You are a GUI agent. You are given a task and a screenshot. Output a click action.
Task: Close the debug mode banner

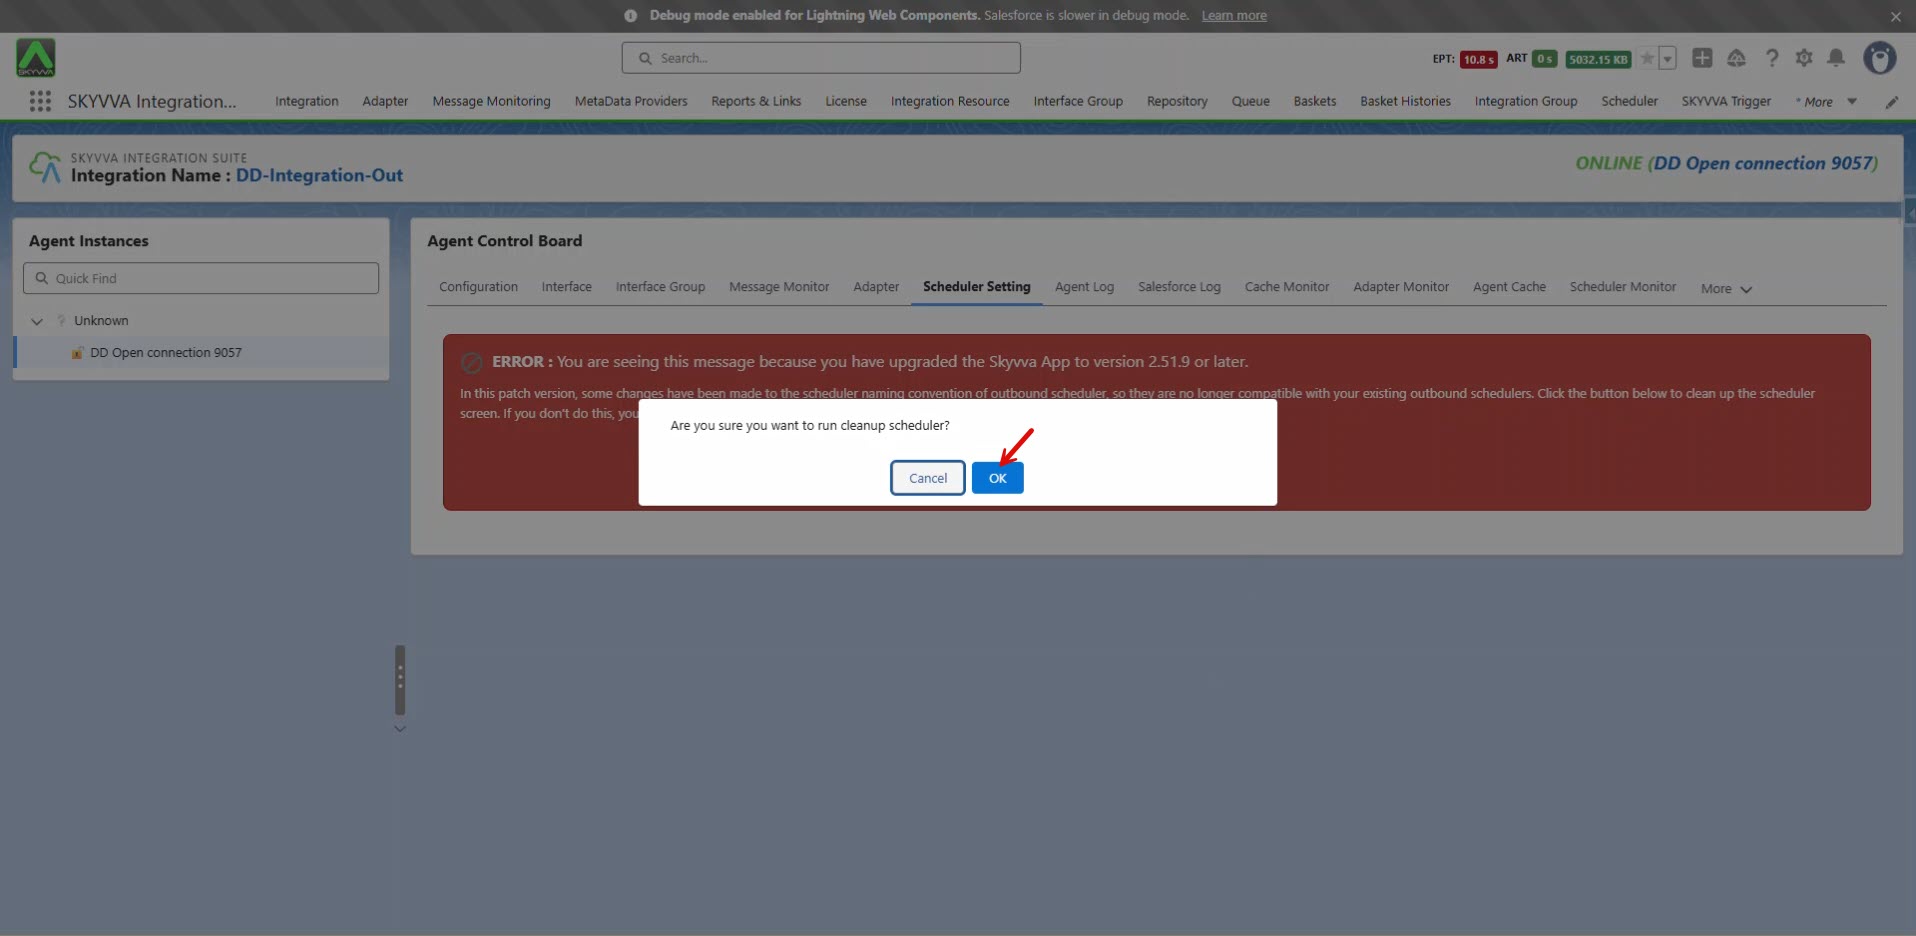pyautogui.click(x=1895, y=16)
